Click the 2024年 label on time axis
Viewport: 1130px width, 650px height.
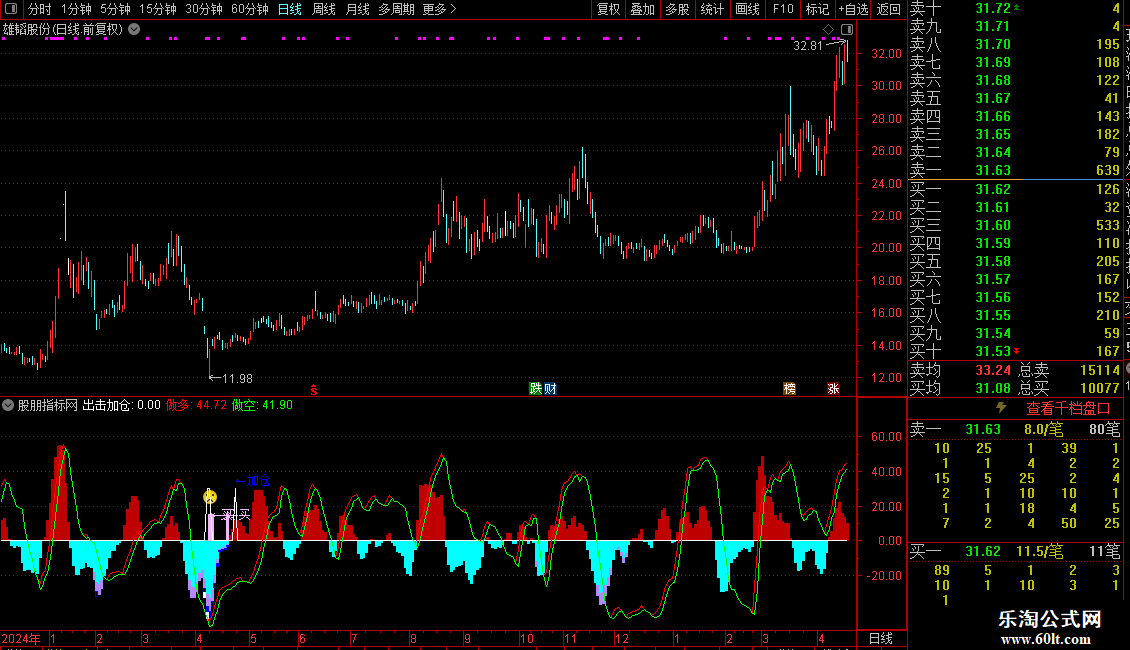click(21, 639)
